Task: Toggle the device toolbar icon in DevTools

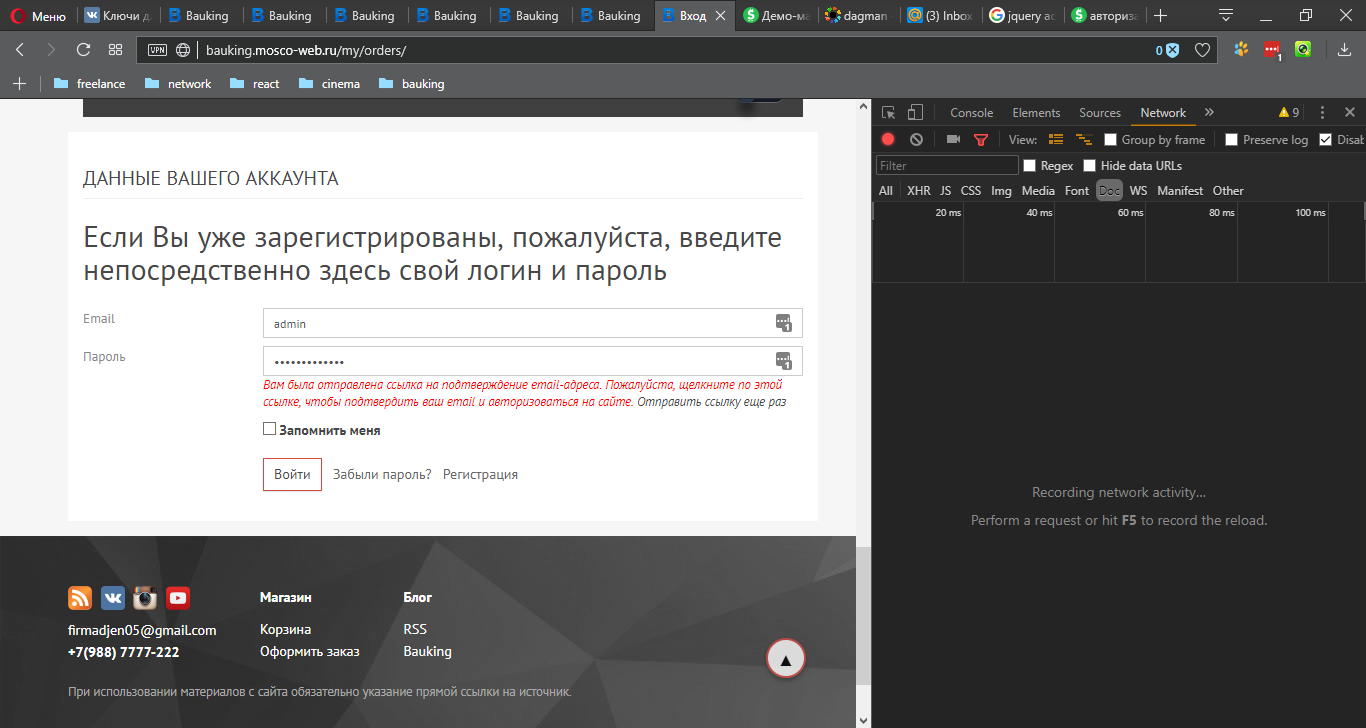Action: [915, 113]
